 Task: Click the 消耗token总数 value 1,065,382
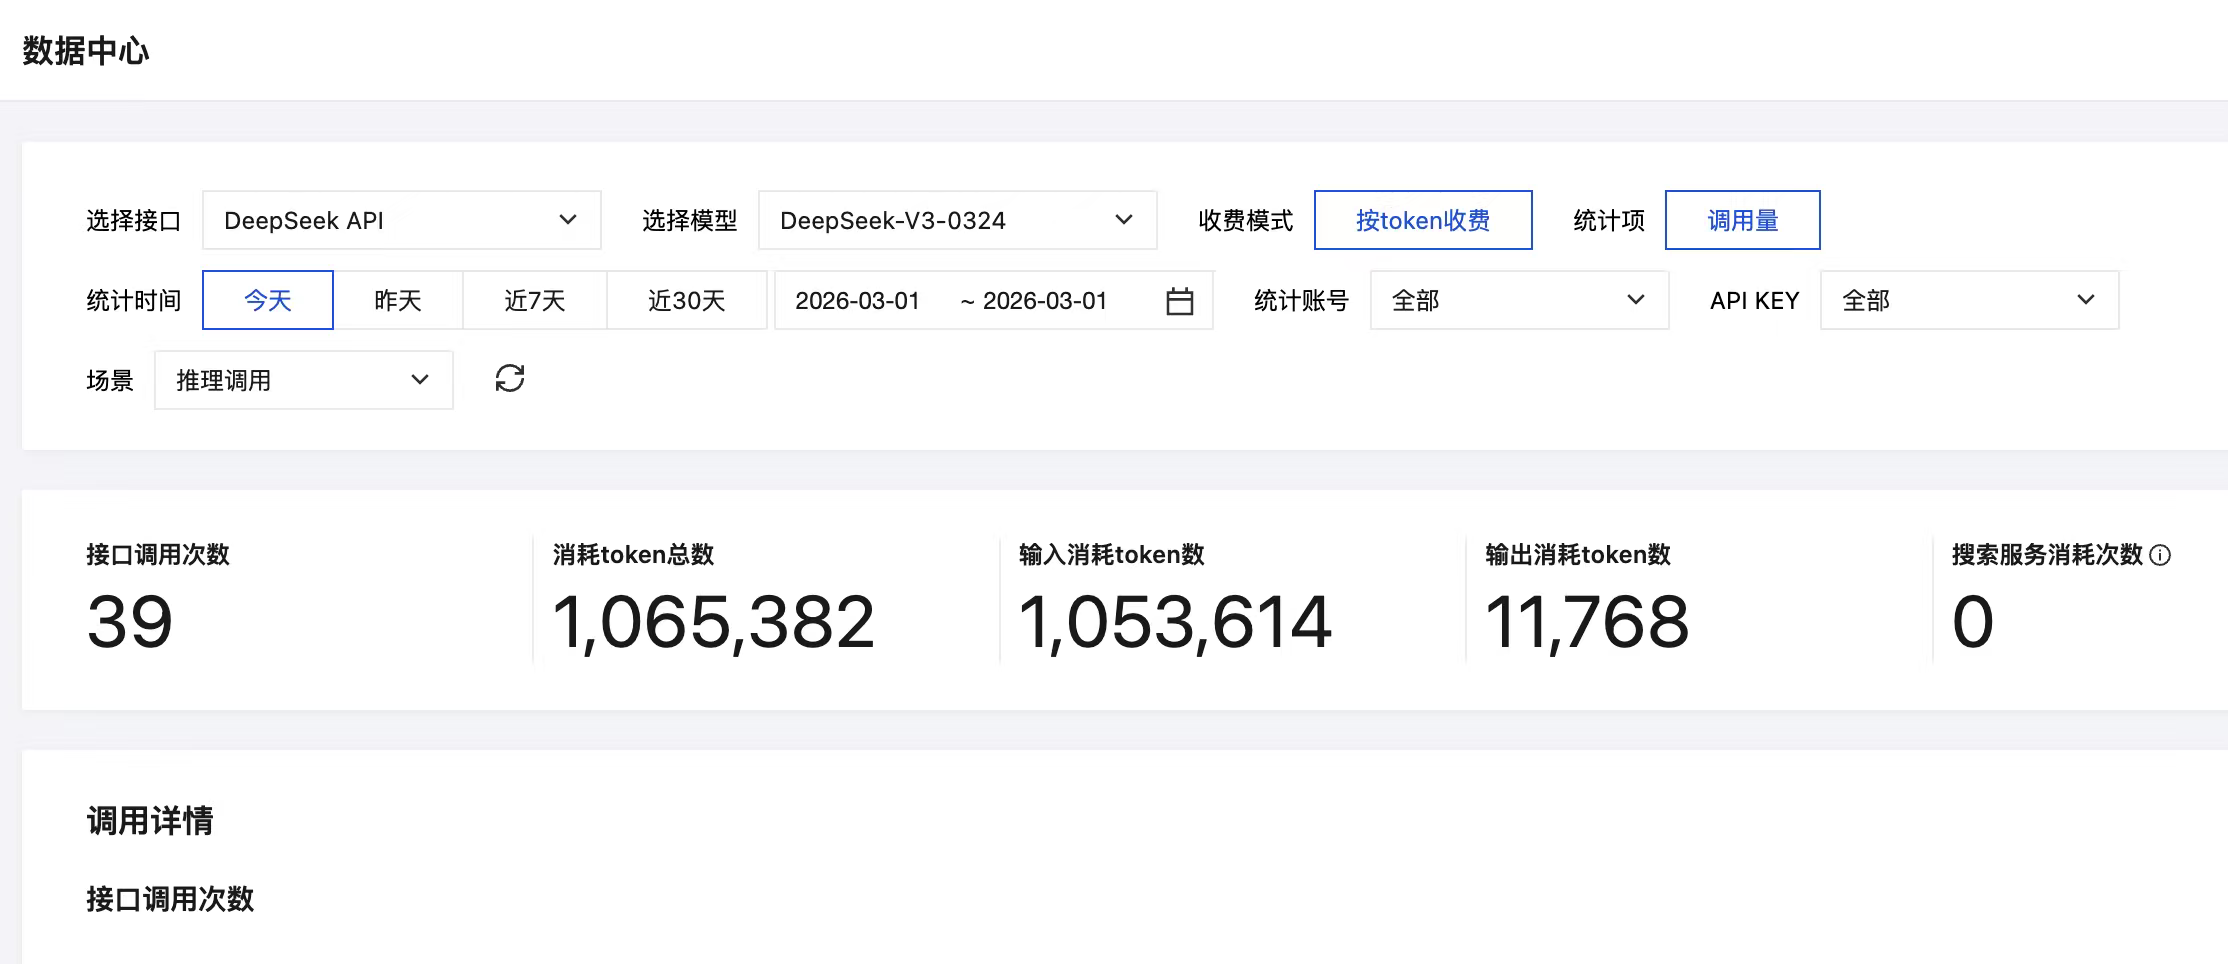[x=713, y=622]
